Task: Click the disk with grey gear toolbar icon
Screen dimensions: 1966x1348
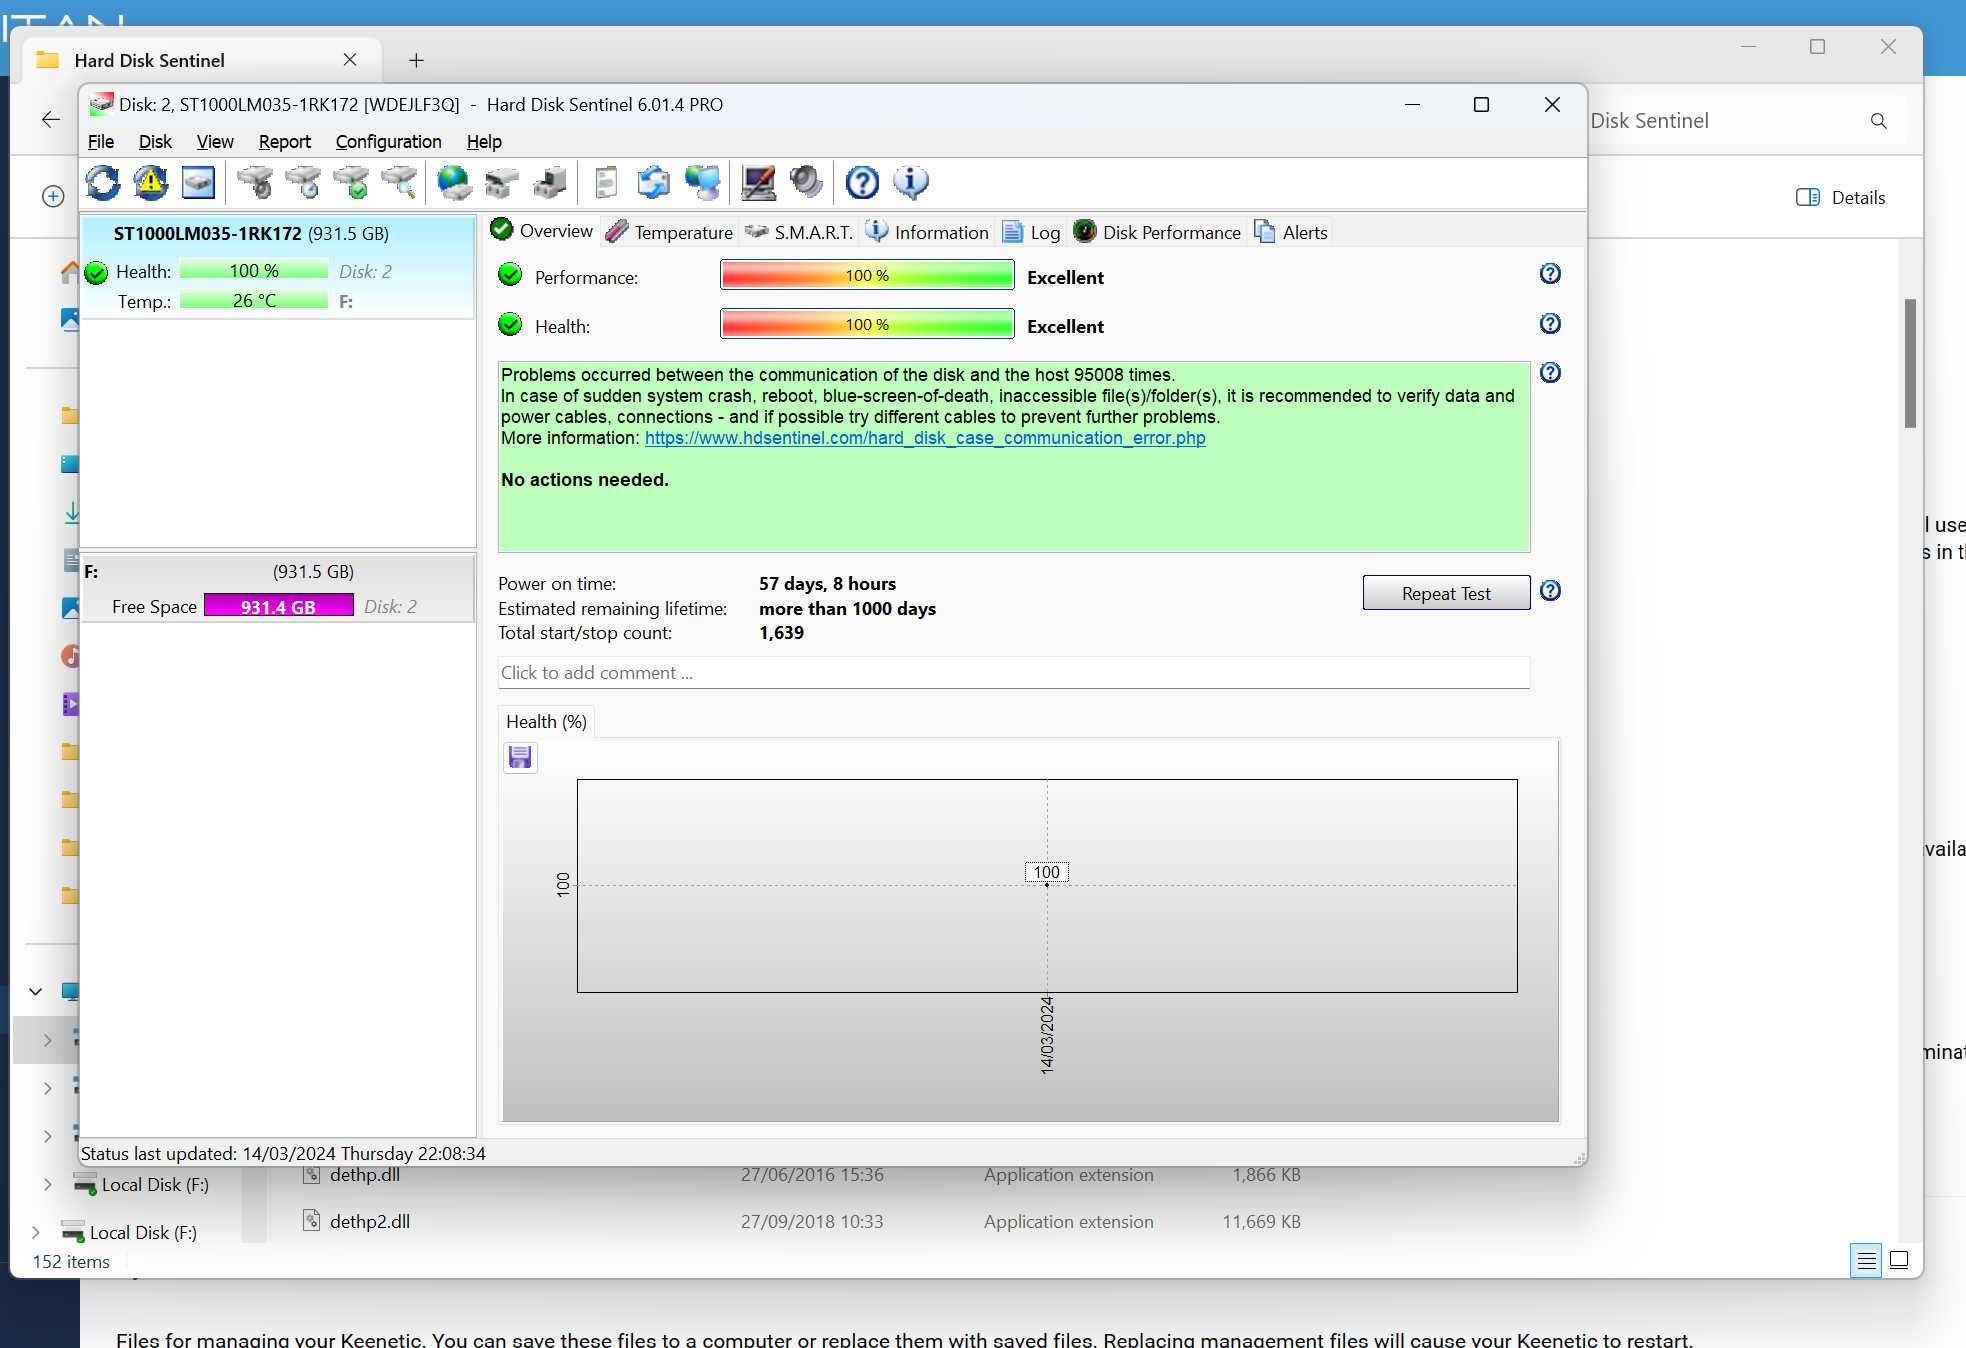Action: [255, 182]
